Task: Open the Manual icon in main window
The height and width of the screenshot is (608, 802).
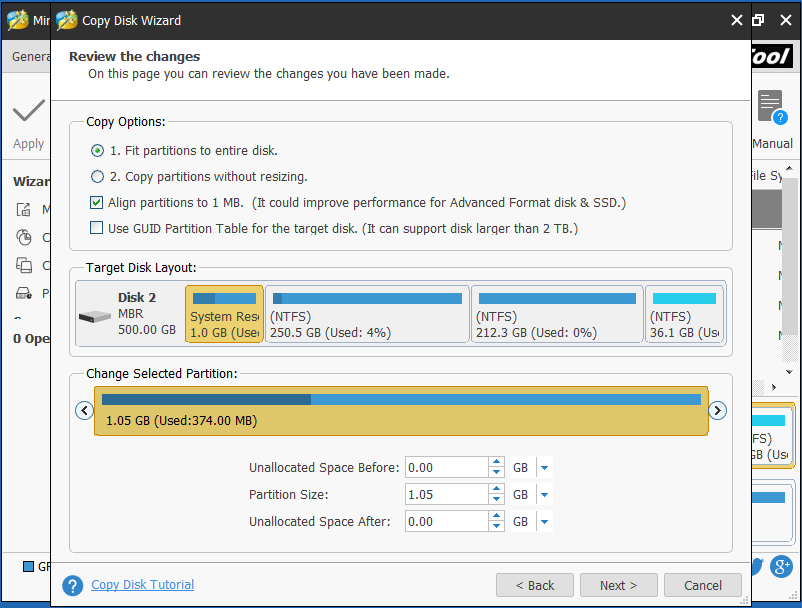Action: (772, 107)
